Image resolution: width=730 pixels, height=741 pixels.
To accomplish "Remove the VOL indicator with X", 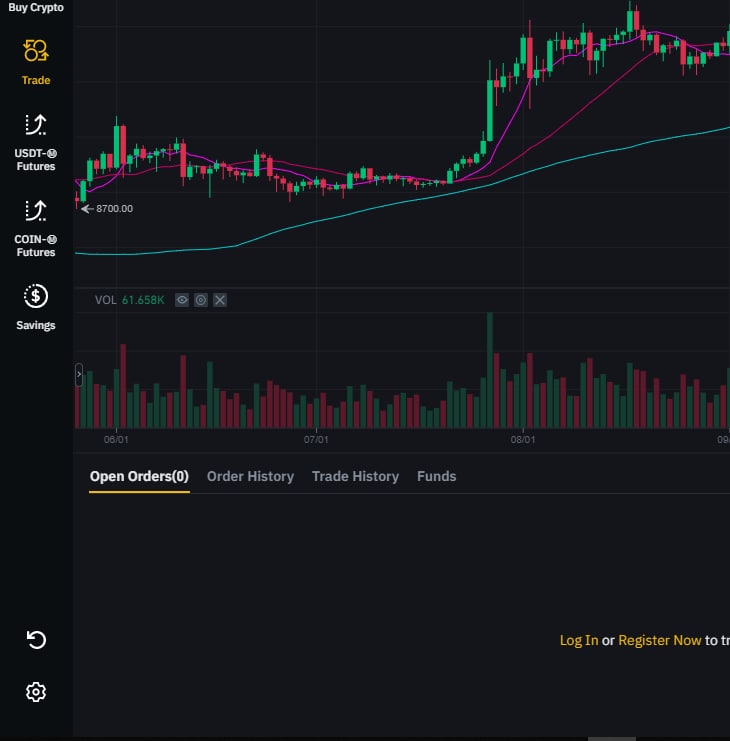I will point(220,300).
